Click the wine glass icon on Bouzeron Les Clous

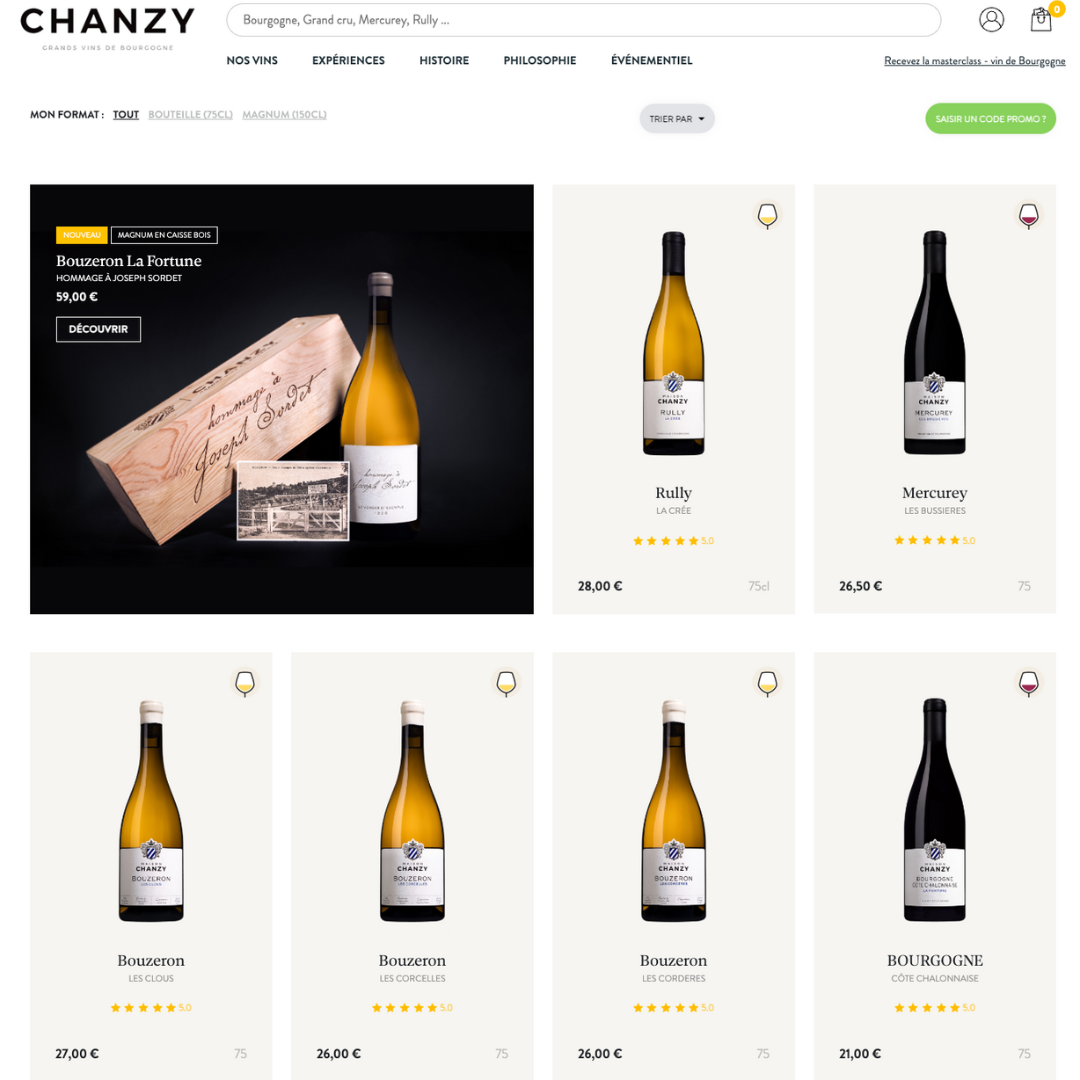[x=245, y=683]
